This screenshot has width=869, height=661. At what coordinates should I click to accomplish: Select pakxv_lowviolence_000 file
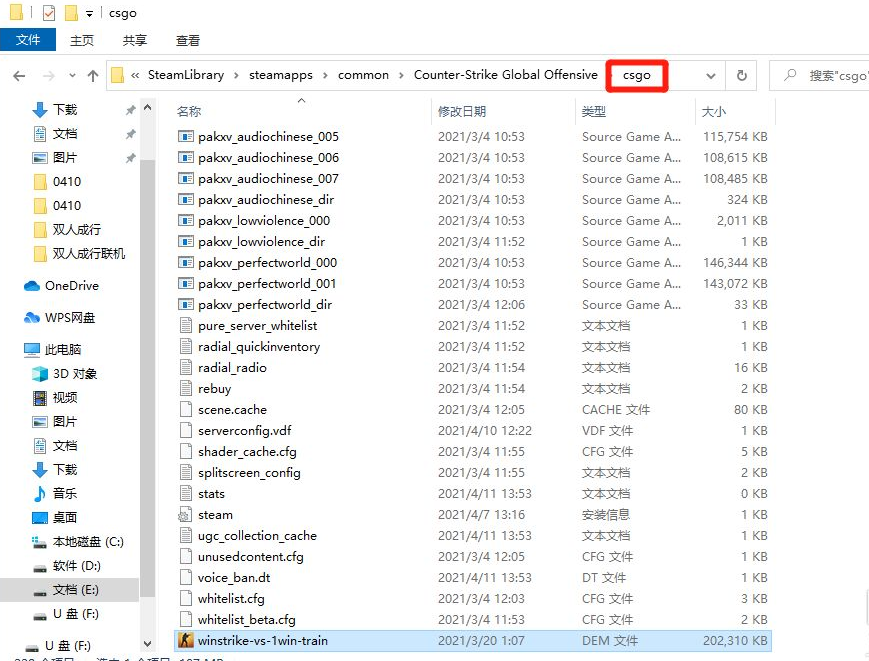point(264,221)
